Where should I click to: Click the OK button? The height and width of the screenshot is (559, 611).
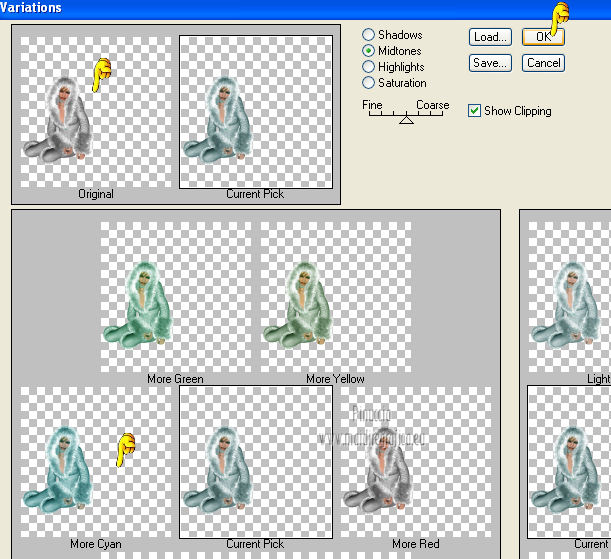[543, 37]
